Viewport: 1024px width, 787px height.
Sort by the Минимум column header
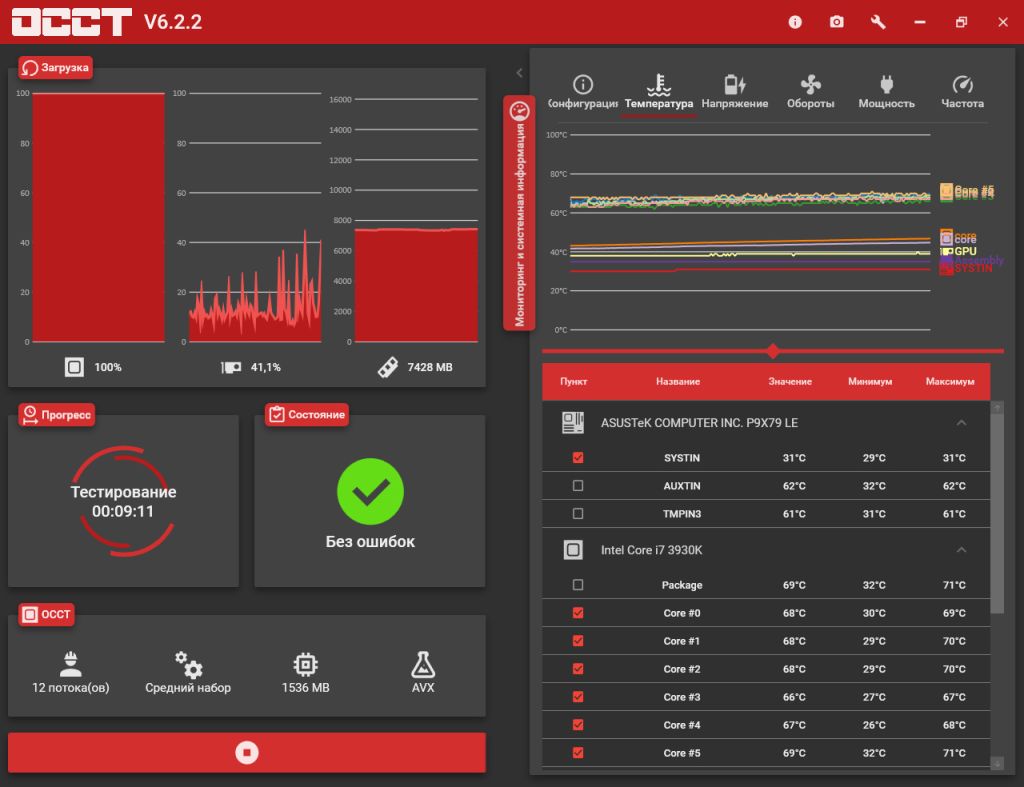[870, 381]
